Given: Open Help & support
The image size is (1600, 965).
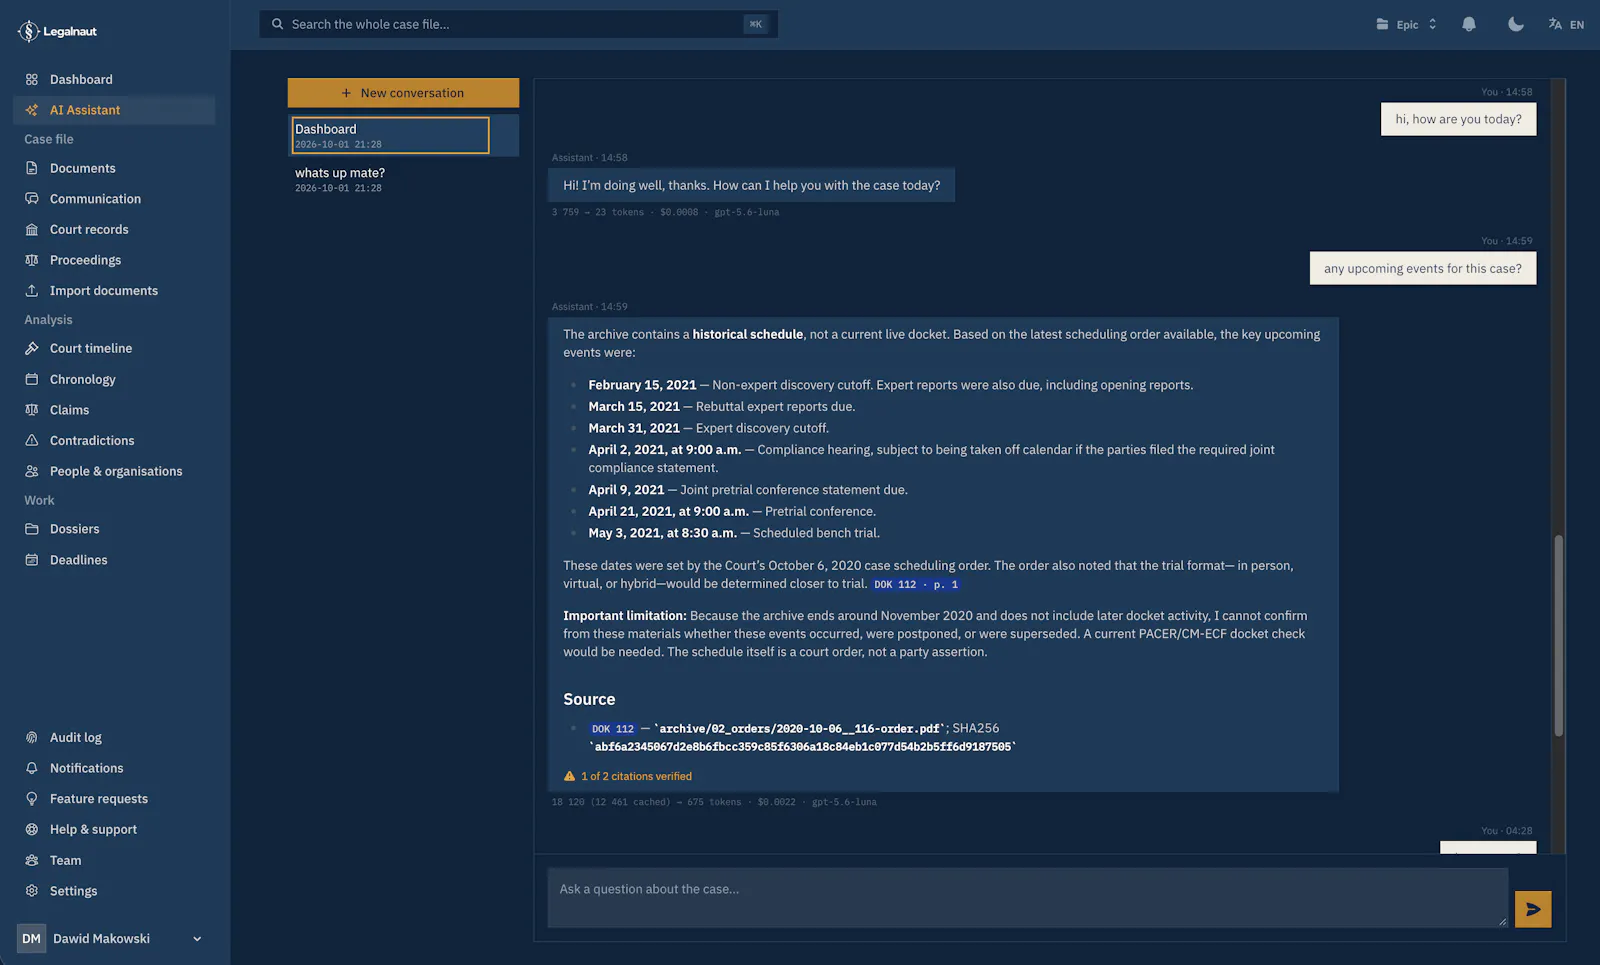Looking at the screenshot, I should (x=114, y=829).
